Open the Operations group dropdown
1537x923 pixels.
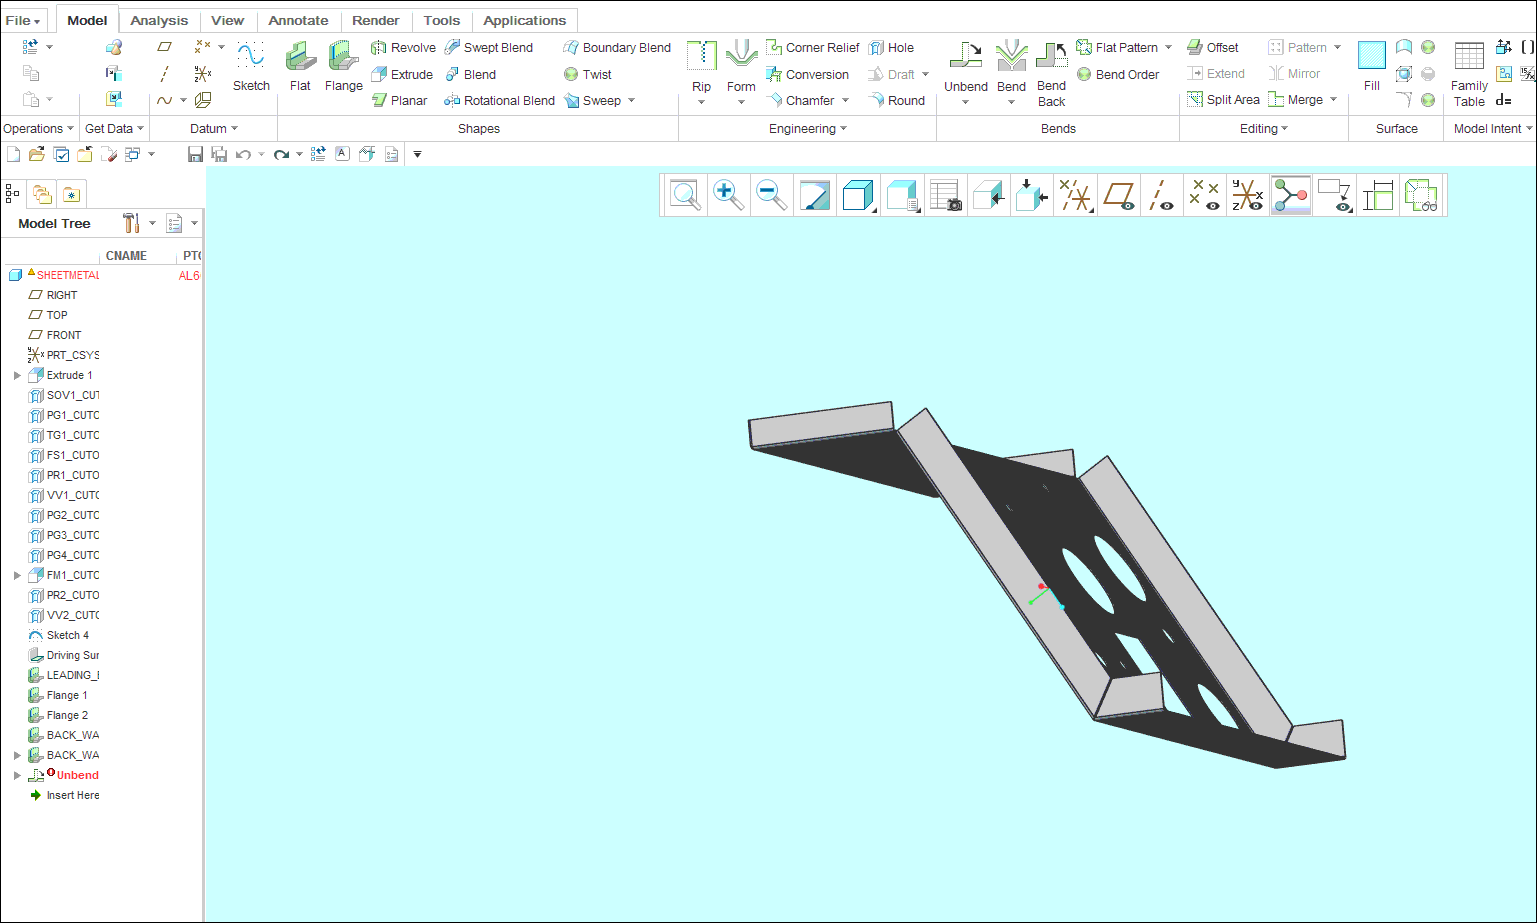(x=39, y=128)
